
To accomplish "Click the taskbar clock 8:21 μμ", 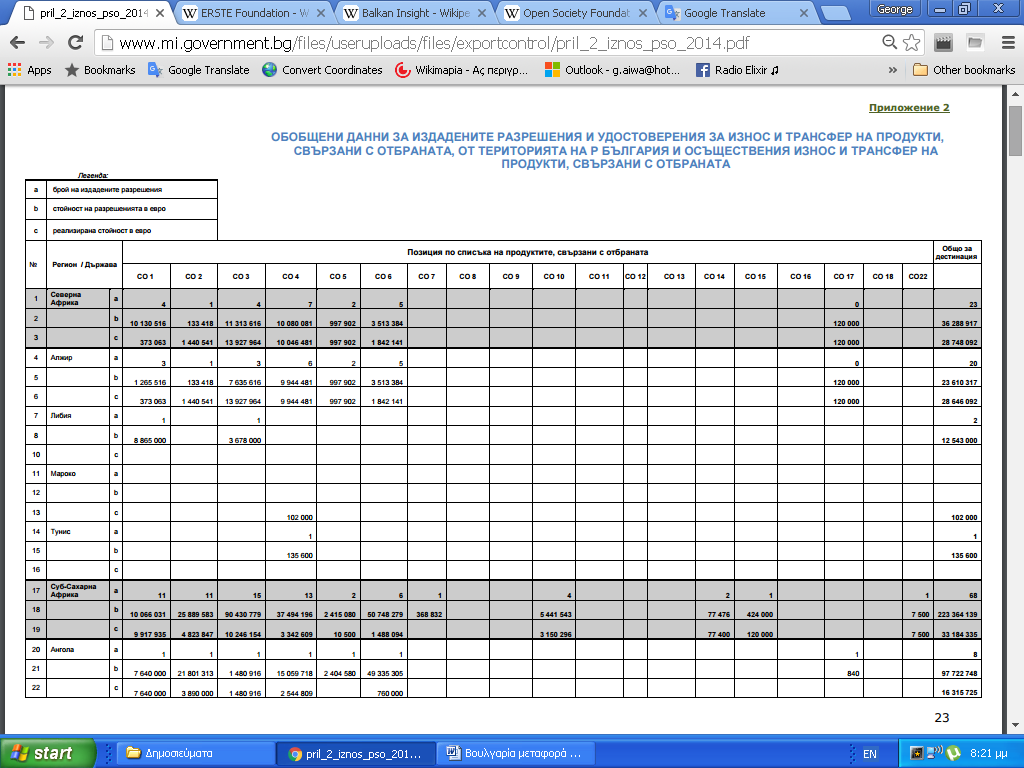I will coord(989,754).
